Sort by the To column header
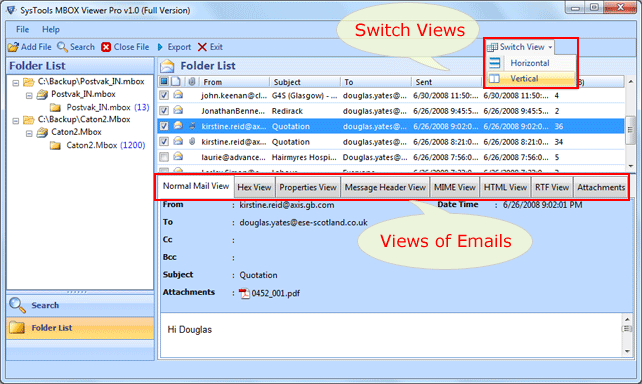The height and width of the screenshot is (384, 642). pyautogui.click(x=375, y=82)
